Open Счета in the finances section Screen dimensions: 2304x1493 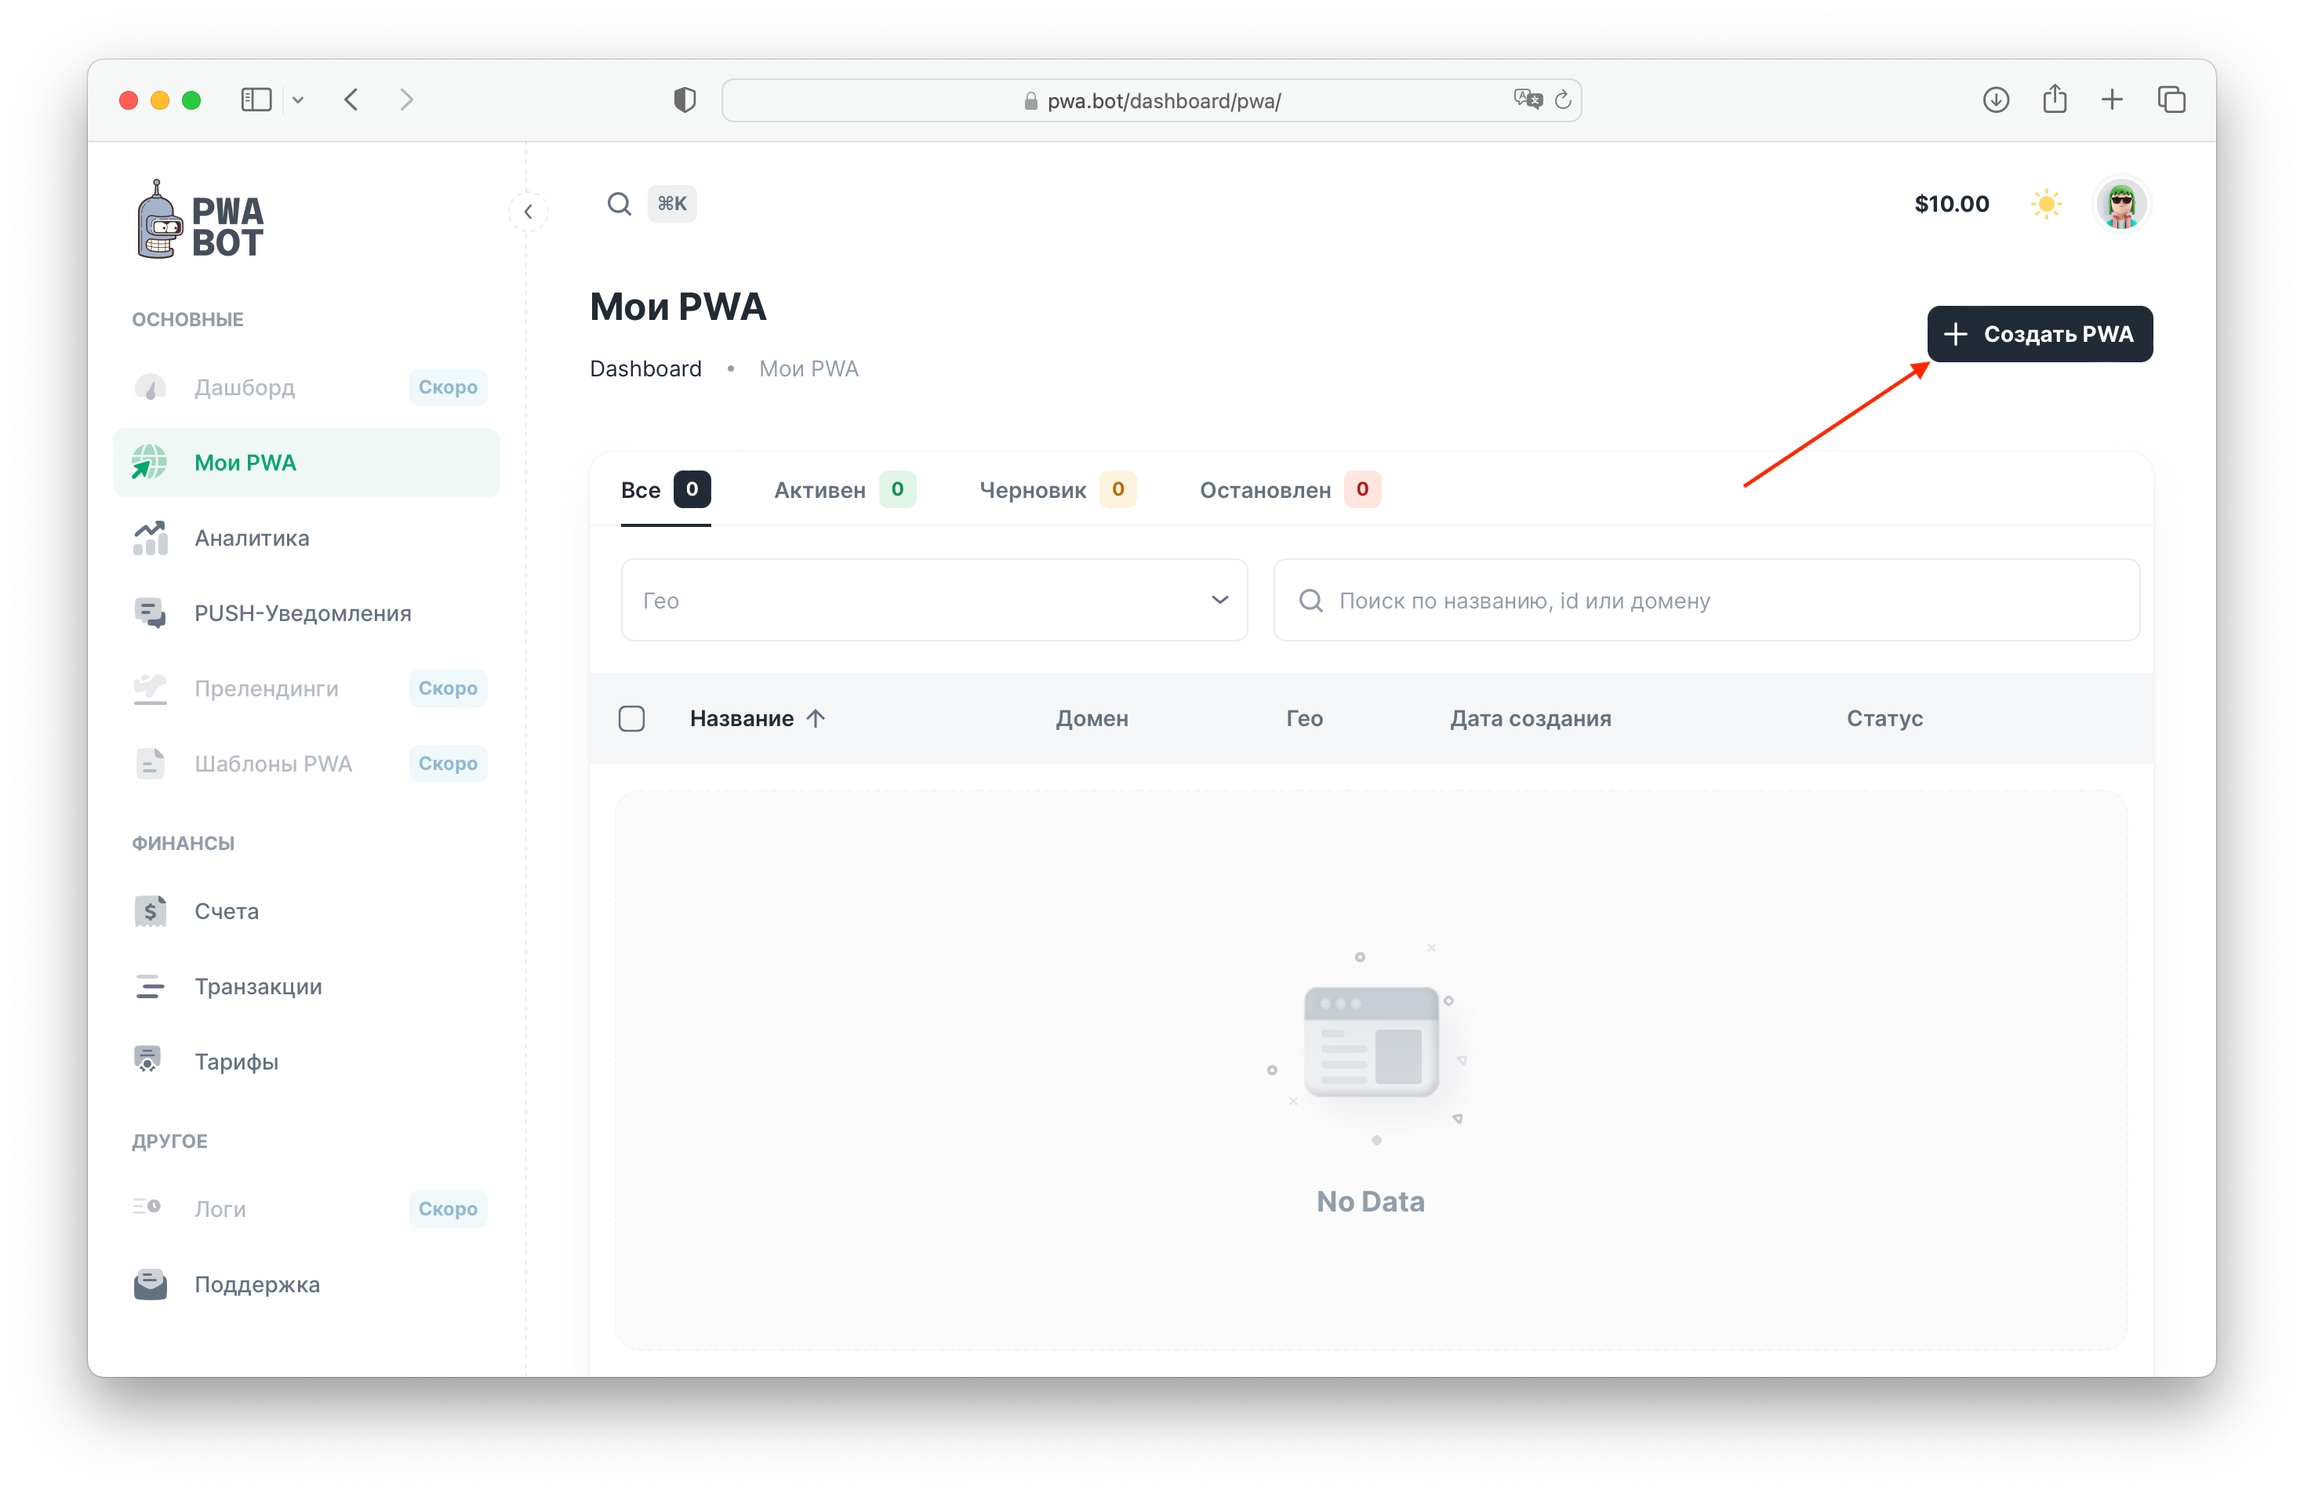pos(226,911)
